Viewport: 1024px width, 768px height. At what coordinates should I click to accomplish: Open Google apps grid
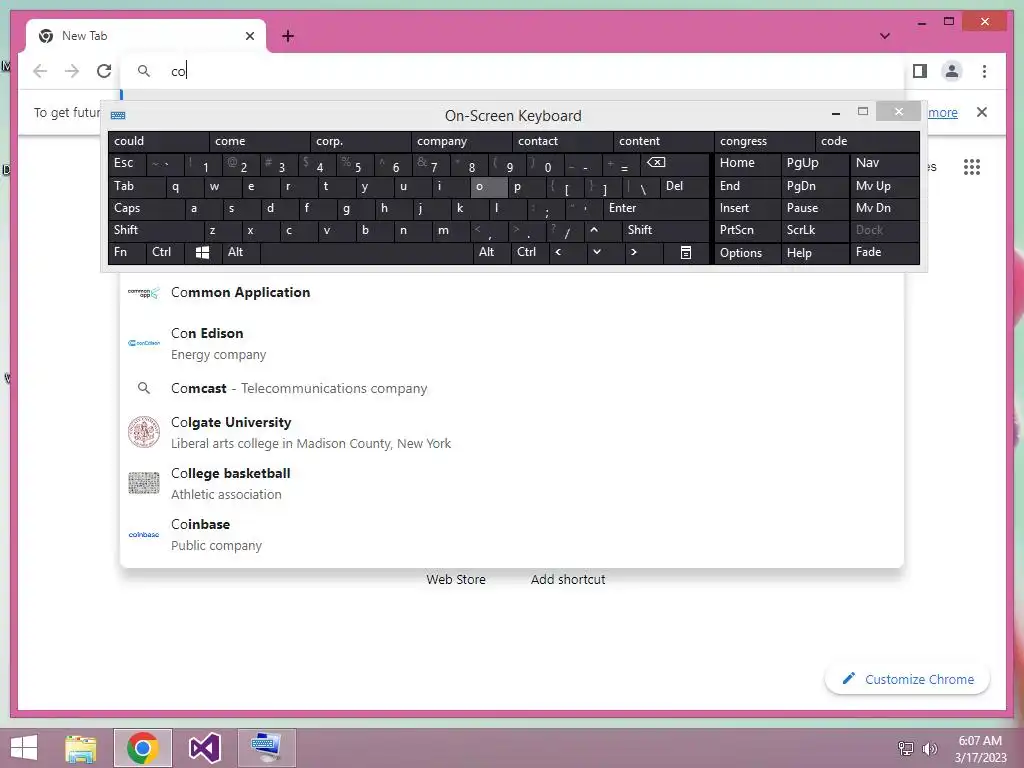pyautogui.click(x=972, y=167)
